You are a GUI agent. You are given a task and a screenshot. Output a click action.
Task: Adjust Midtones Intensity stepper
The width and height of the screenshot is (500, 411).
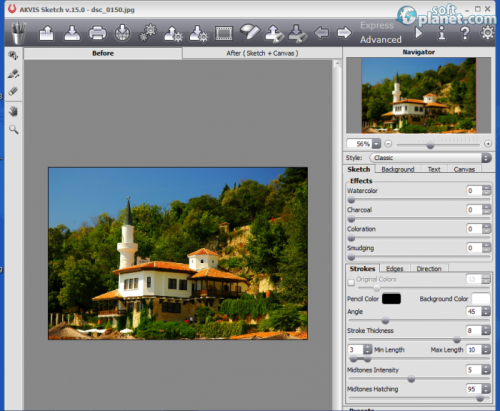(486, 370)
